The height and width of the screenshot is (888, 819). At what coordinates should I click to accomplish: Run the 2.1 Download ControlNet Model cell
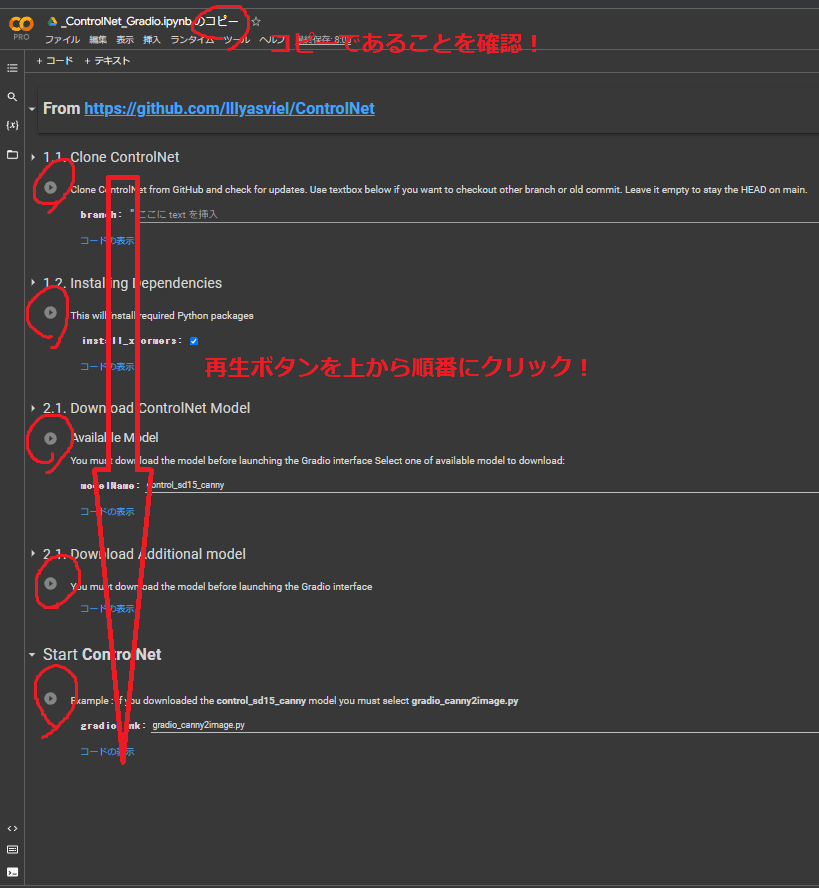[50, 438]
